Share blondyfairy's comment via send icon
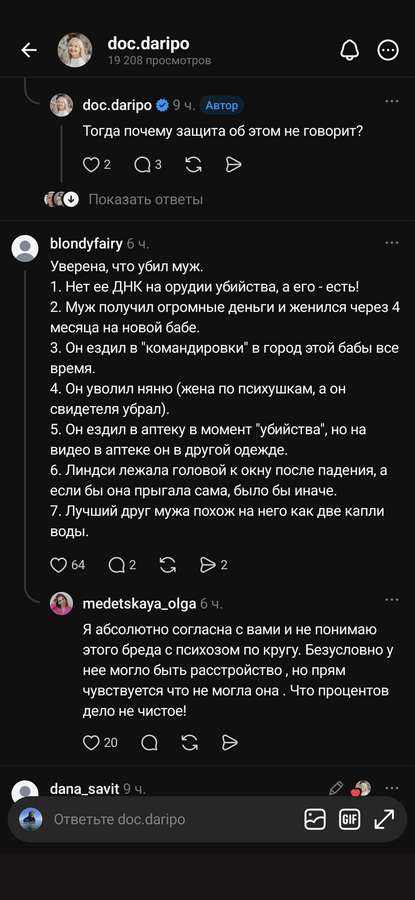 point(207,565)
